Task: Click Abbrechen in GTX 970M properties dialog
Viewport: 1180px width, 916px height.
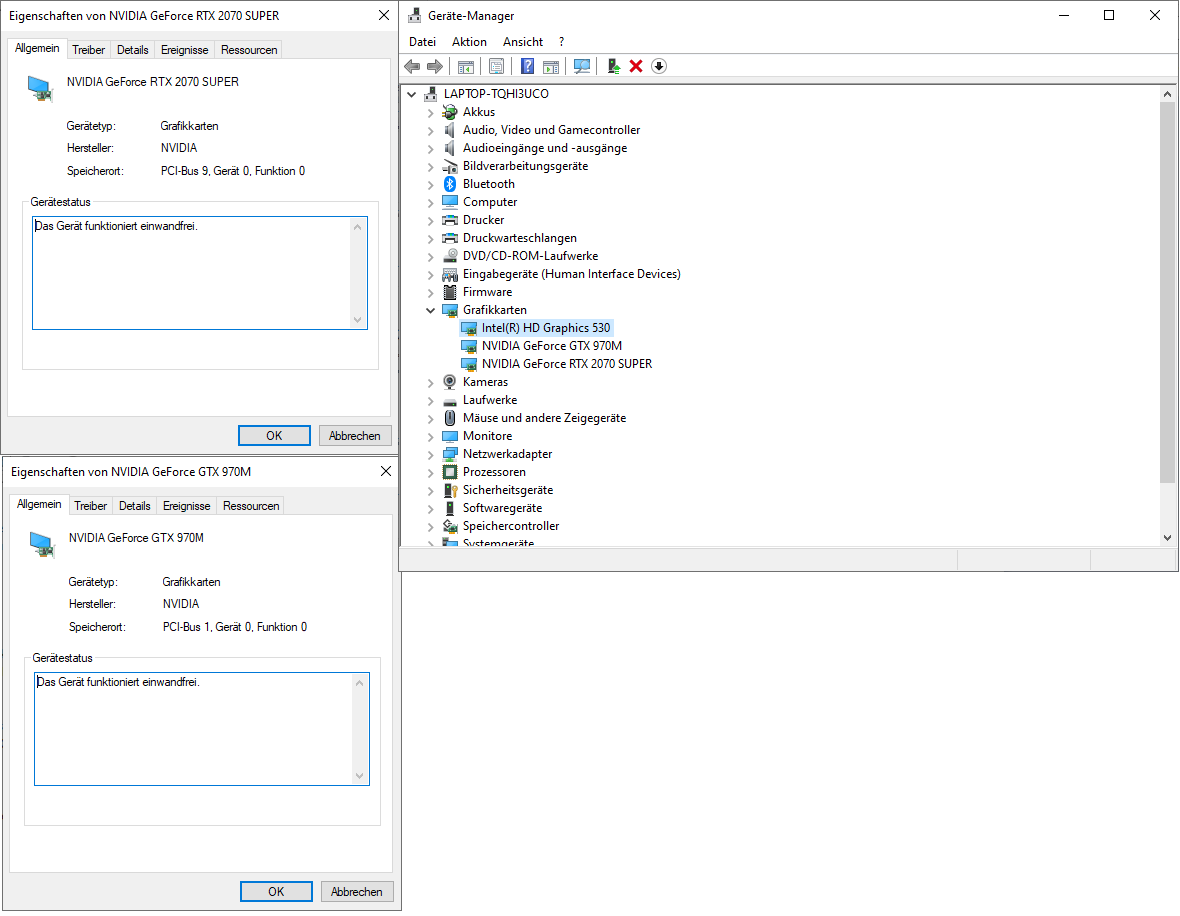Action: click(357, 892)
